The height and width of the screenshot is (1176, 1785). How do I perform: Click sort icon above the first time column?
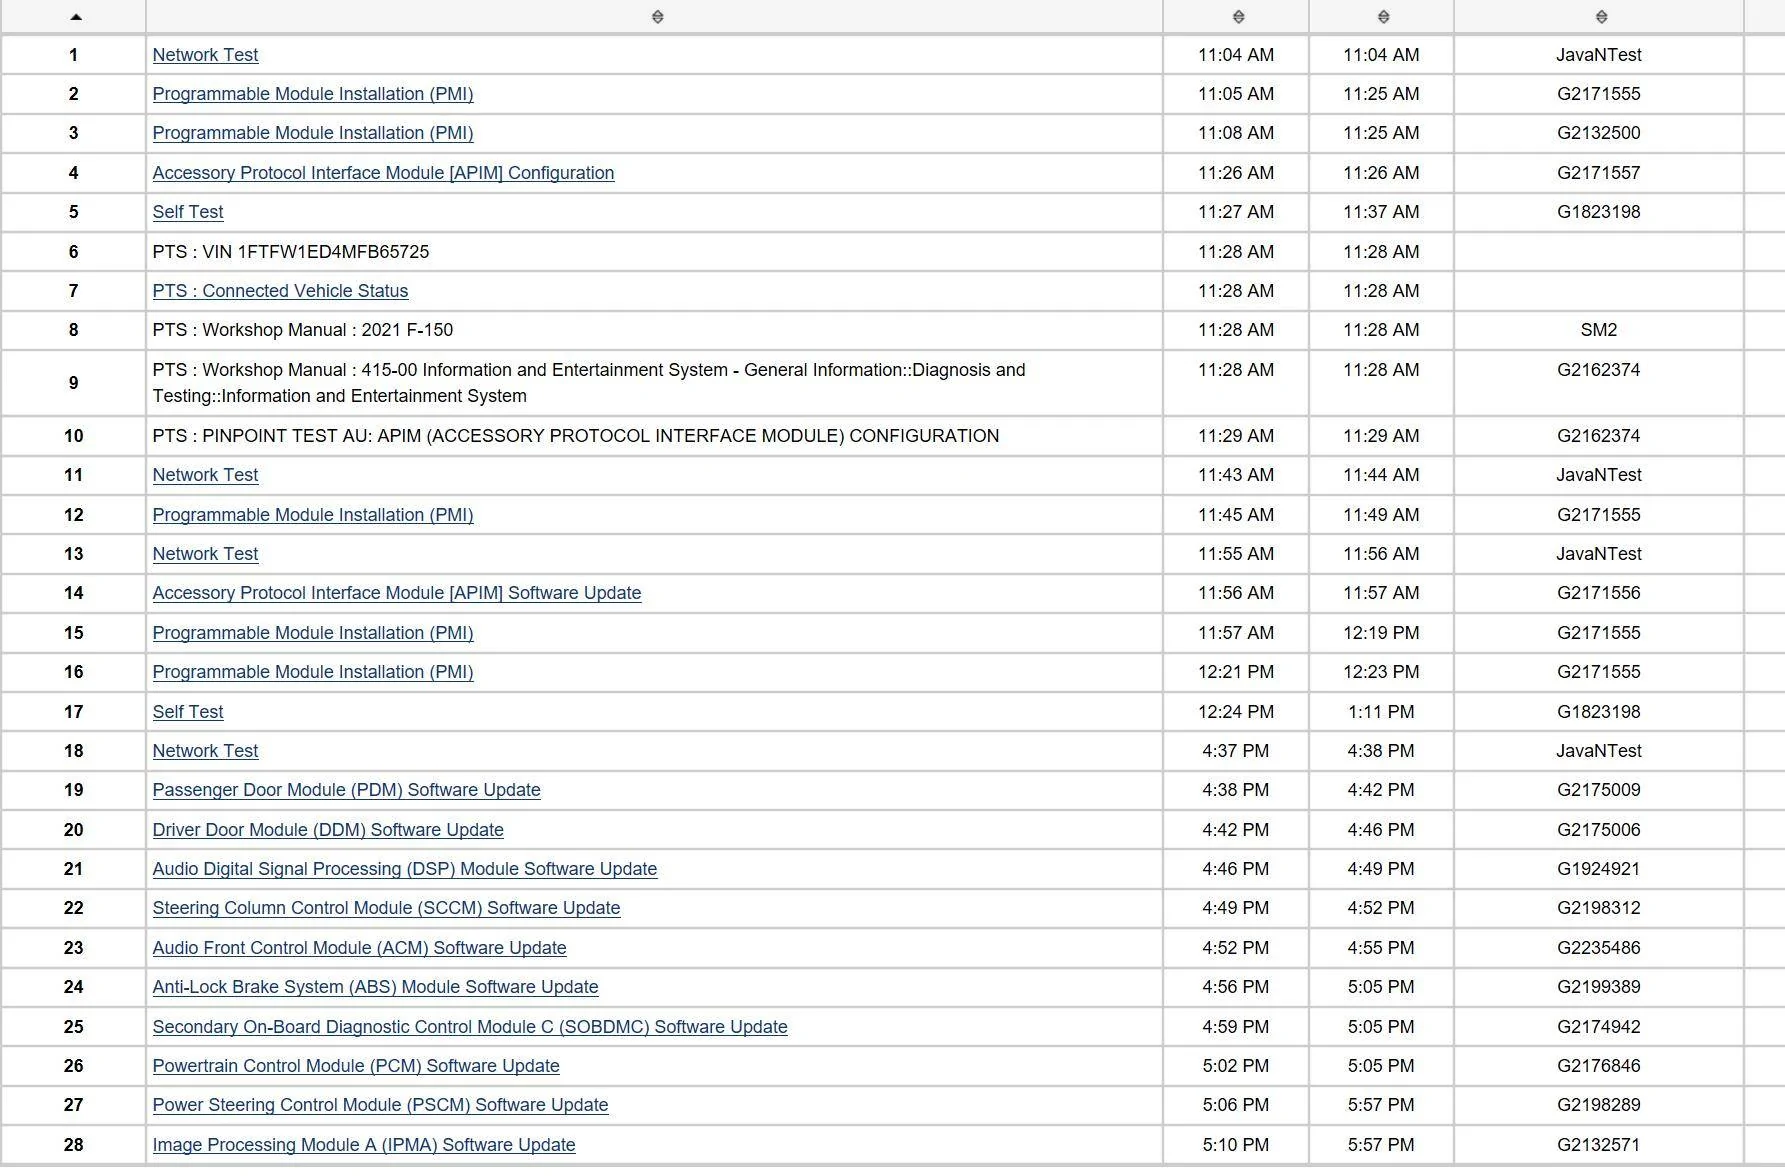coord(1238,17)
